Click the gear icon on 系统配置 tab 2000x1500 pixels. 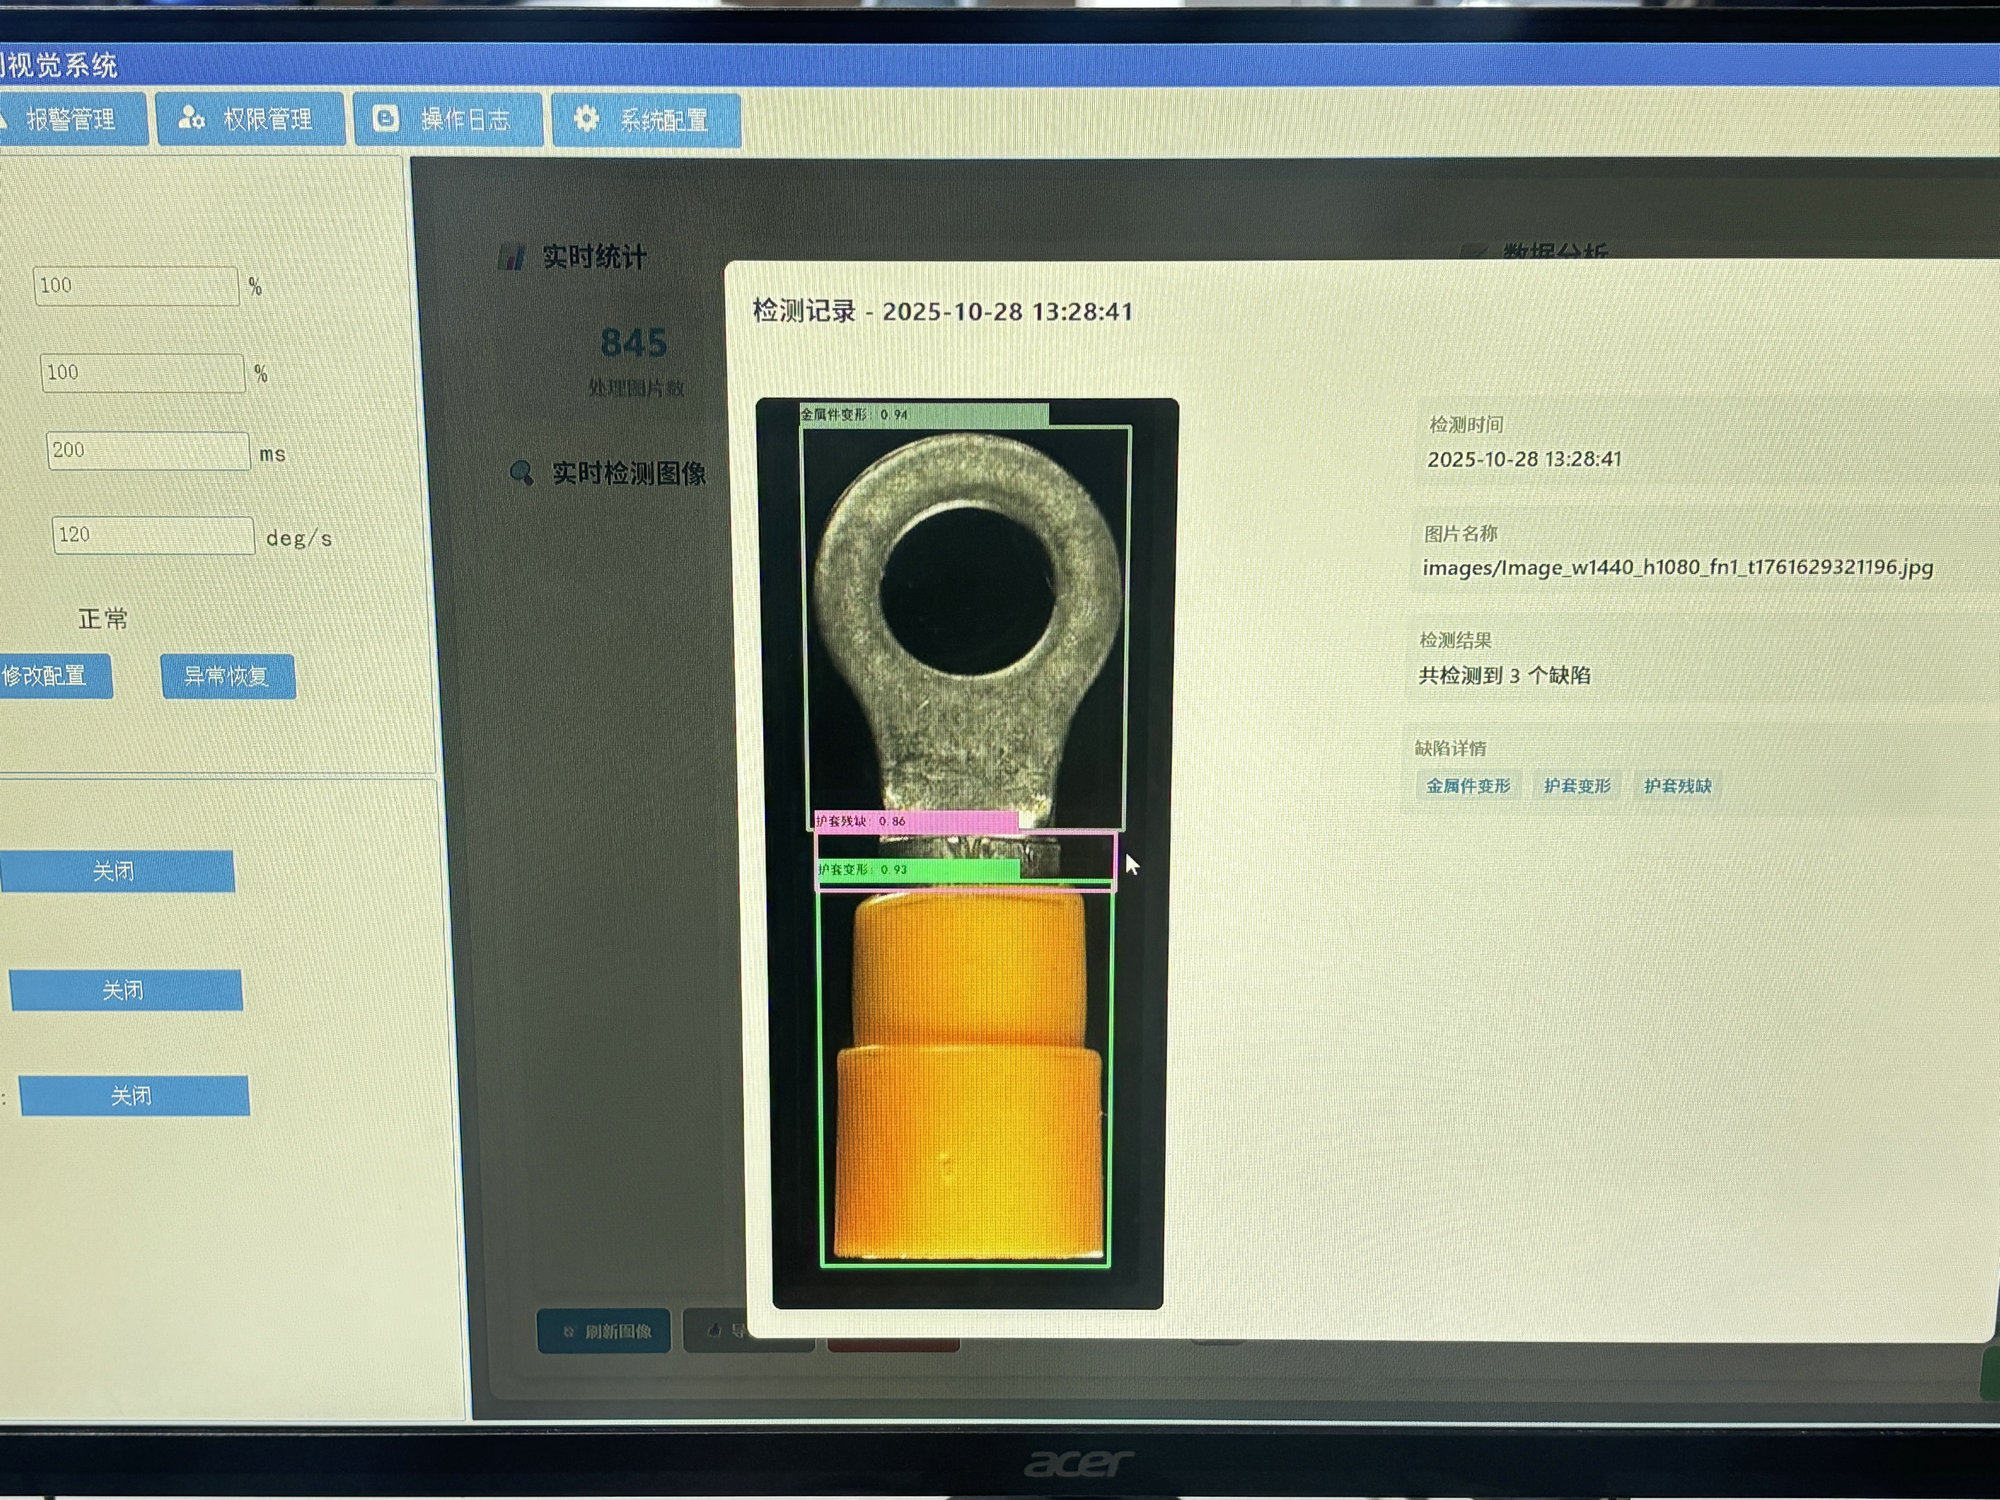(x=587, y=119)
